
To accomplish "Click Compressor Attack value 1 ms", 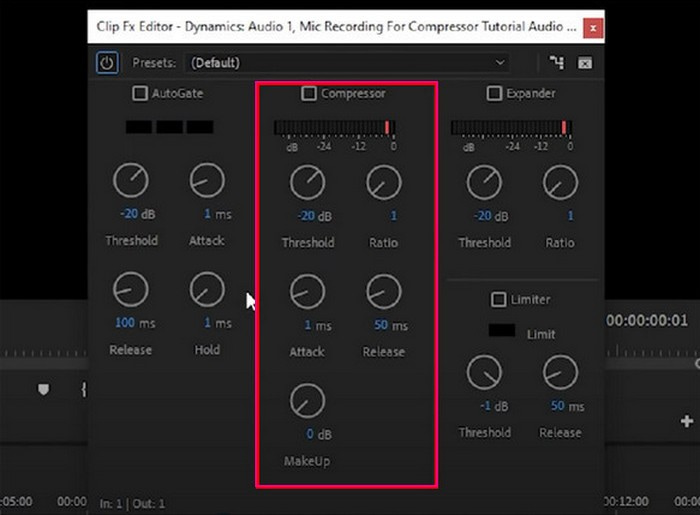I will 318,325.
